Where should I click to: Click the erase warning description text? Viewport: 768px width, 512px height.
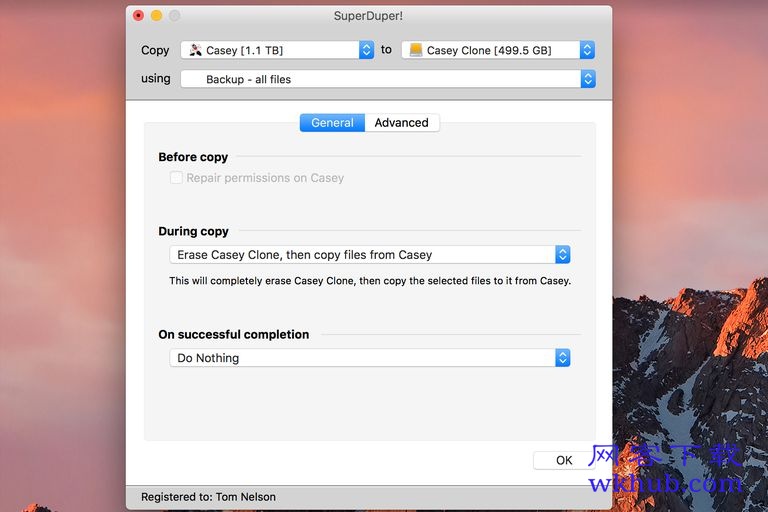click(x=370, y=281)
